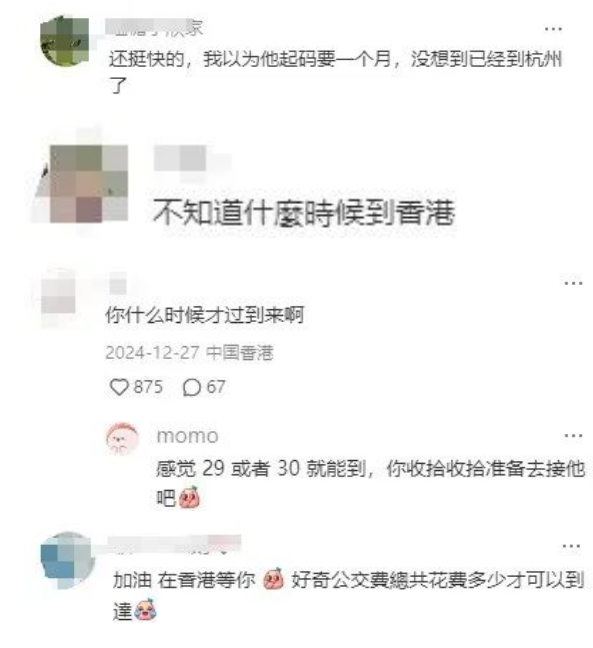Like the comment with 875 likes
Image resolution: width=593 pixels, height=648 pixels.
(119, 388)
